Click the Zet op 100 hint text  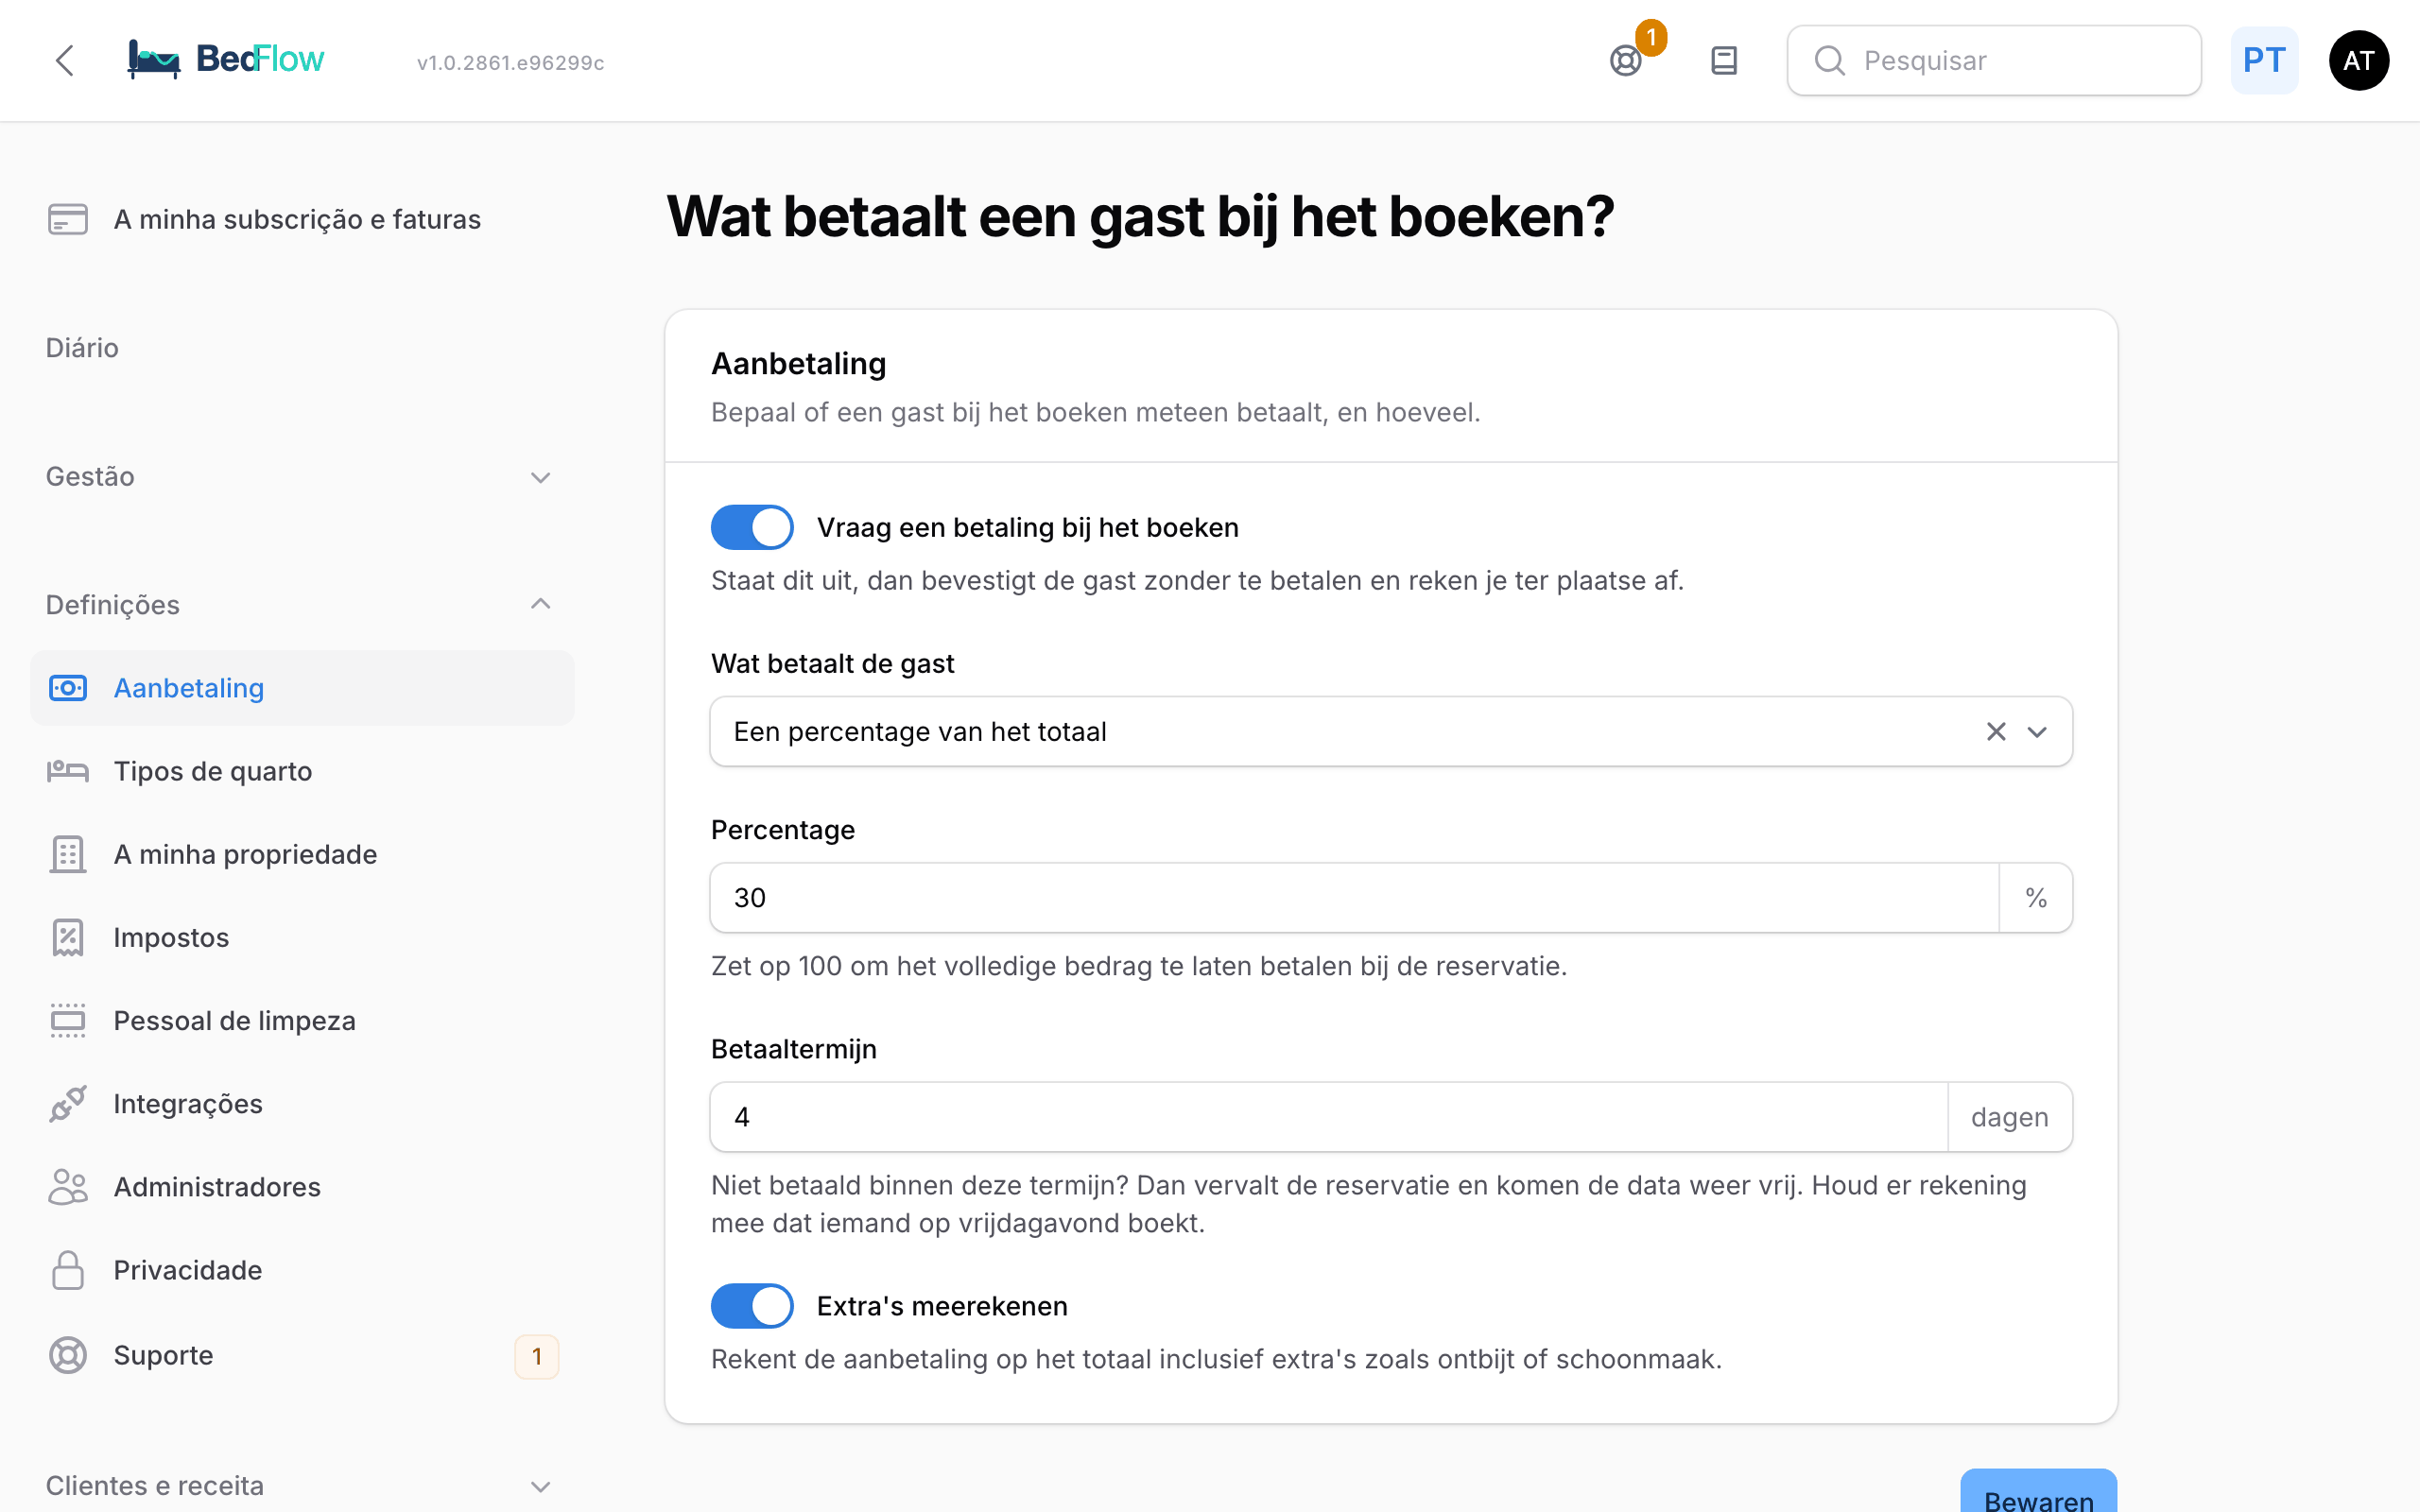pos(1139,966)
